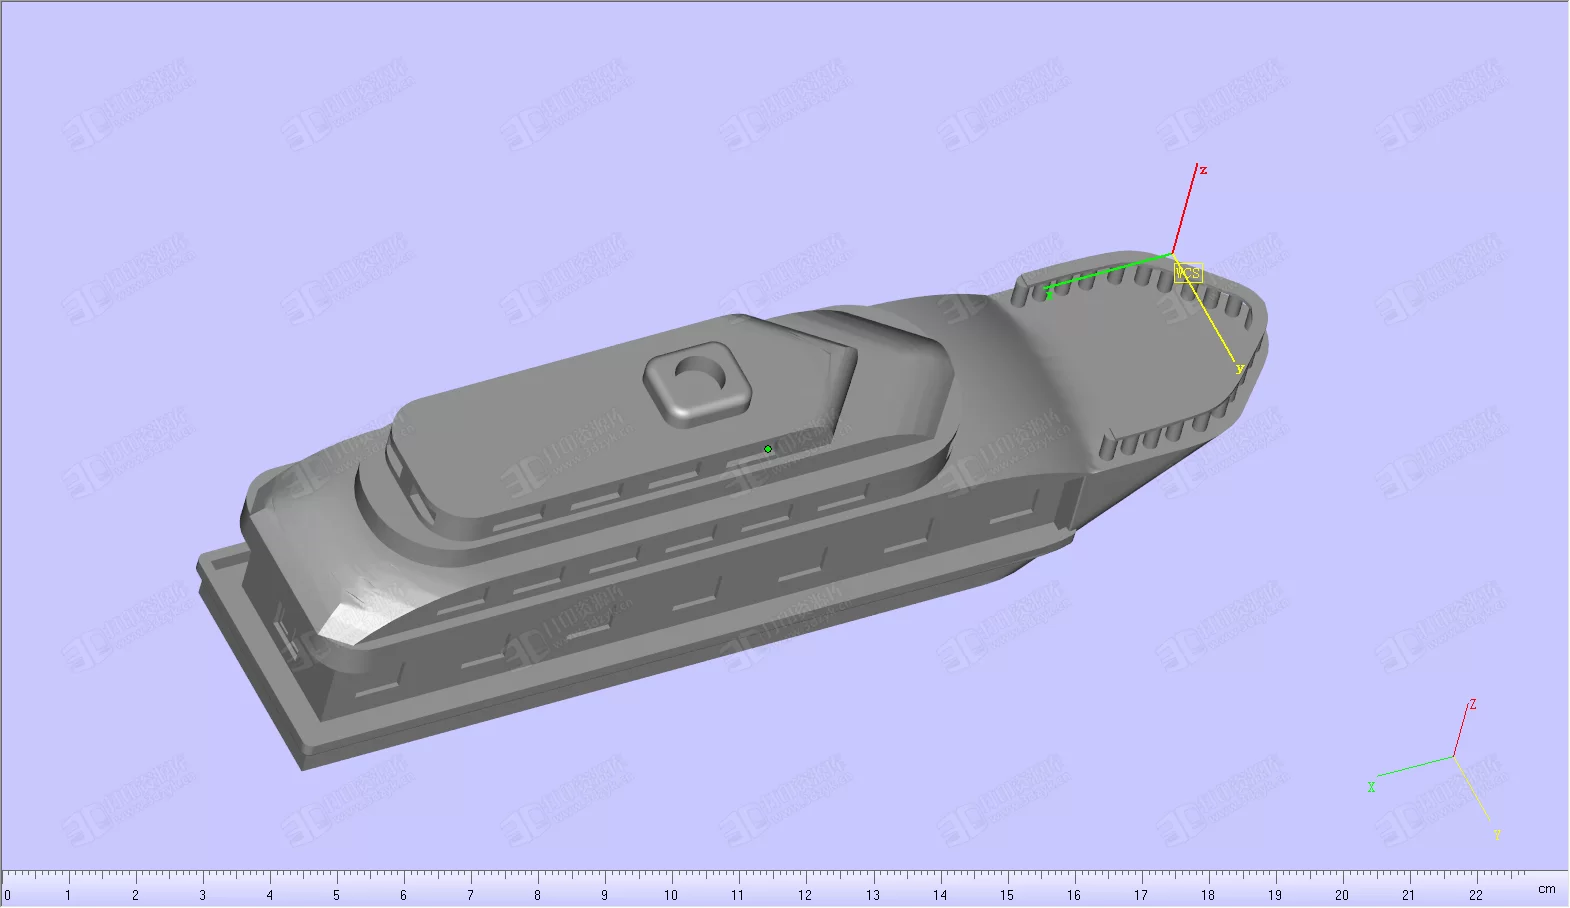Click the green x axis label of WCS

pyautogui.click(x=1049, y=293)
